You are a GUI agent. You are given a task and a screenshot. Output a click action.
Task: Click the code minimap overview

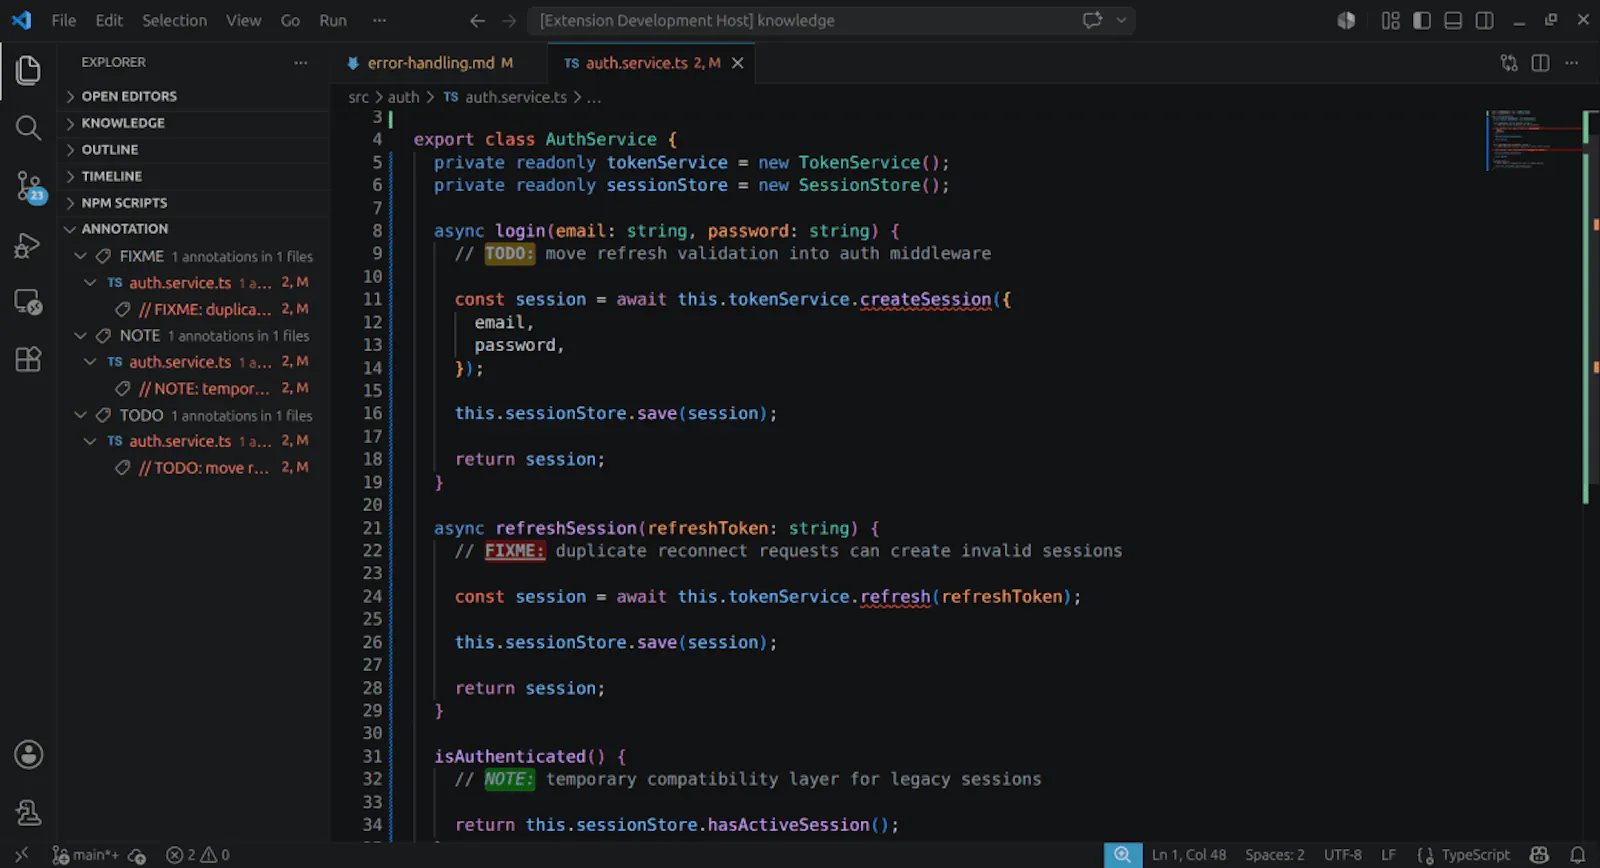1533,140
